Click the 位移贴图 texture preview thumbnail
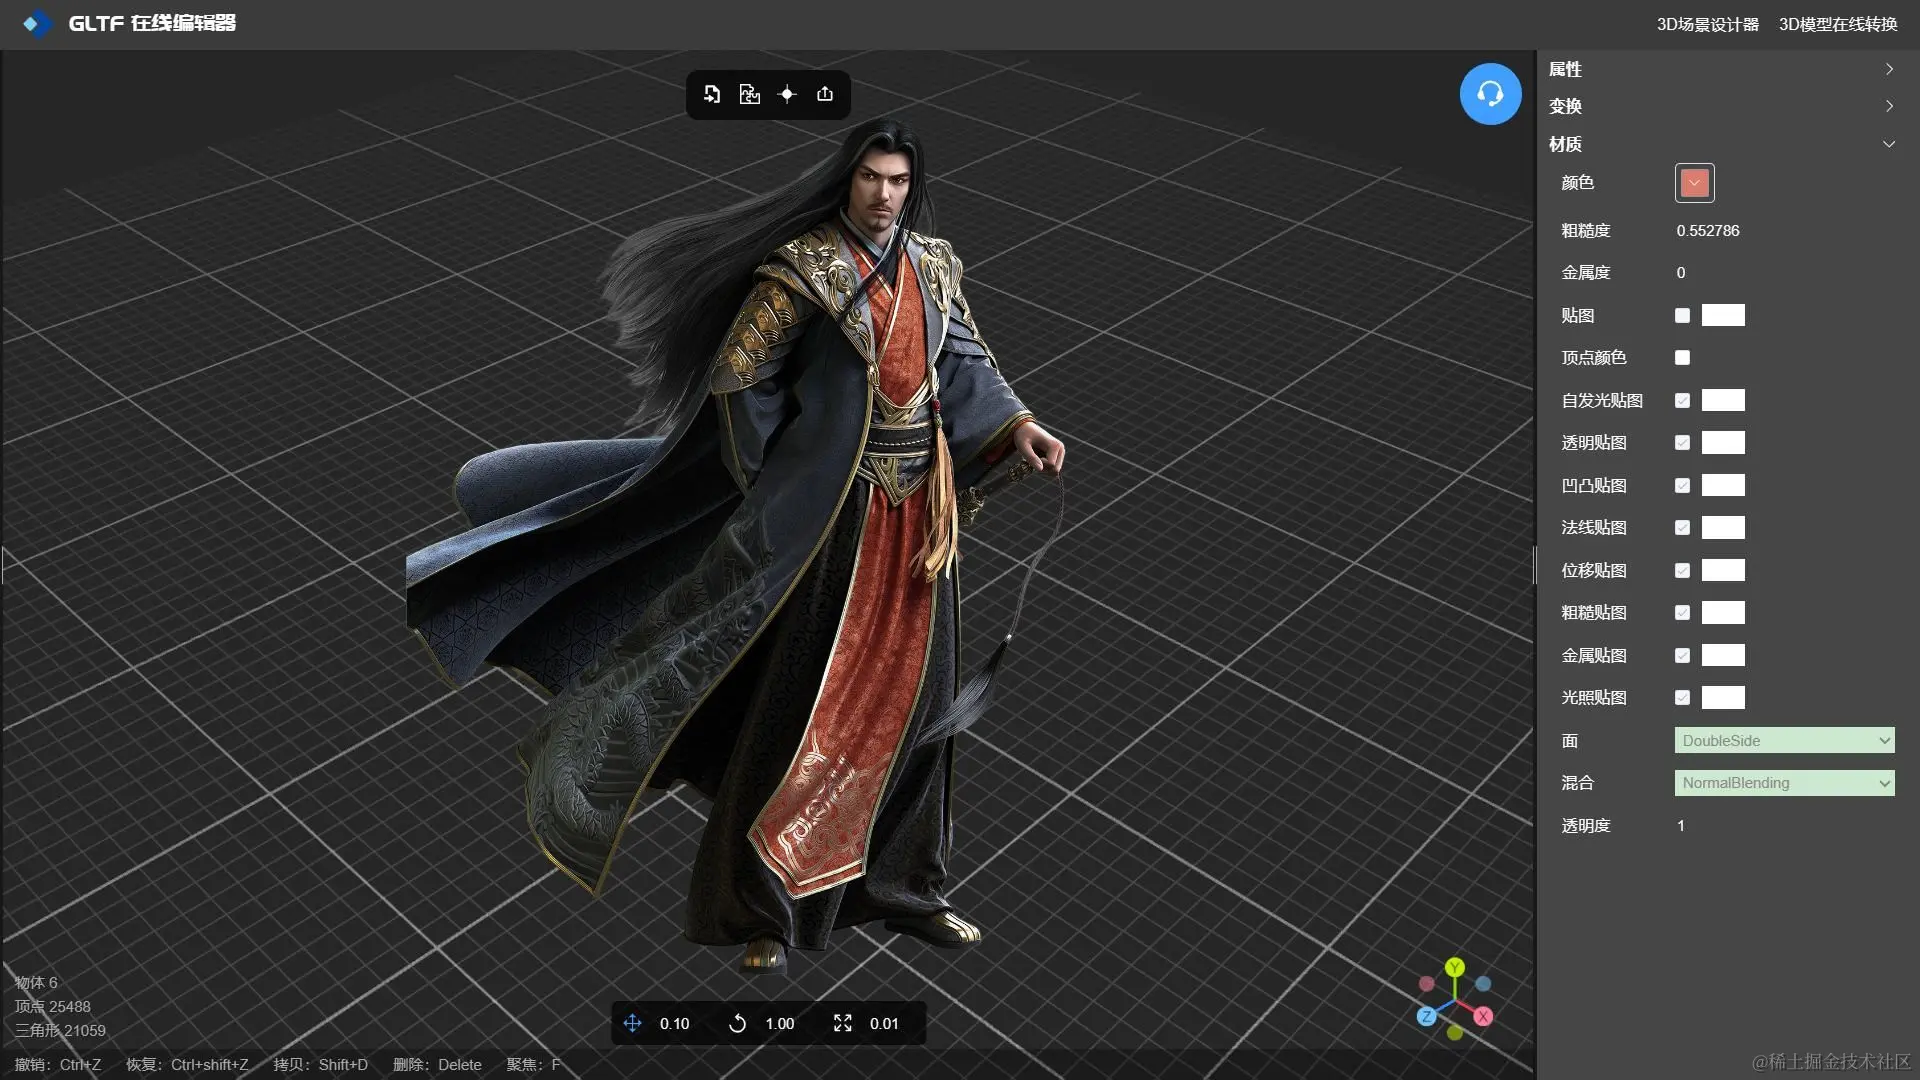This screenshot has width=1920, height=1080. coord(1723,570)
